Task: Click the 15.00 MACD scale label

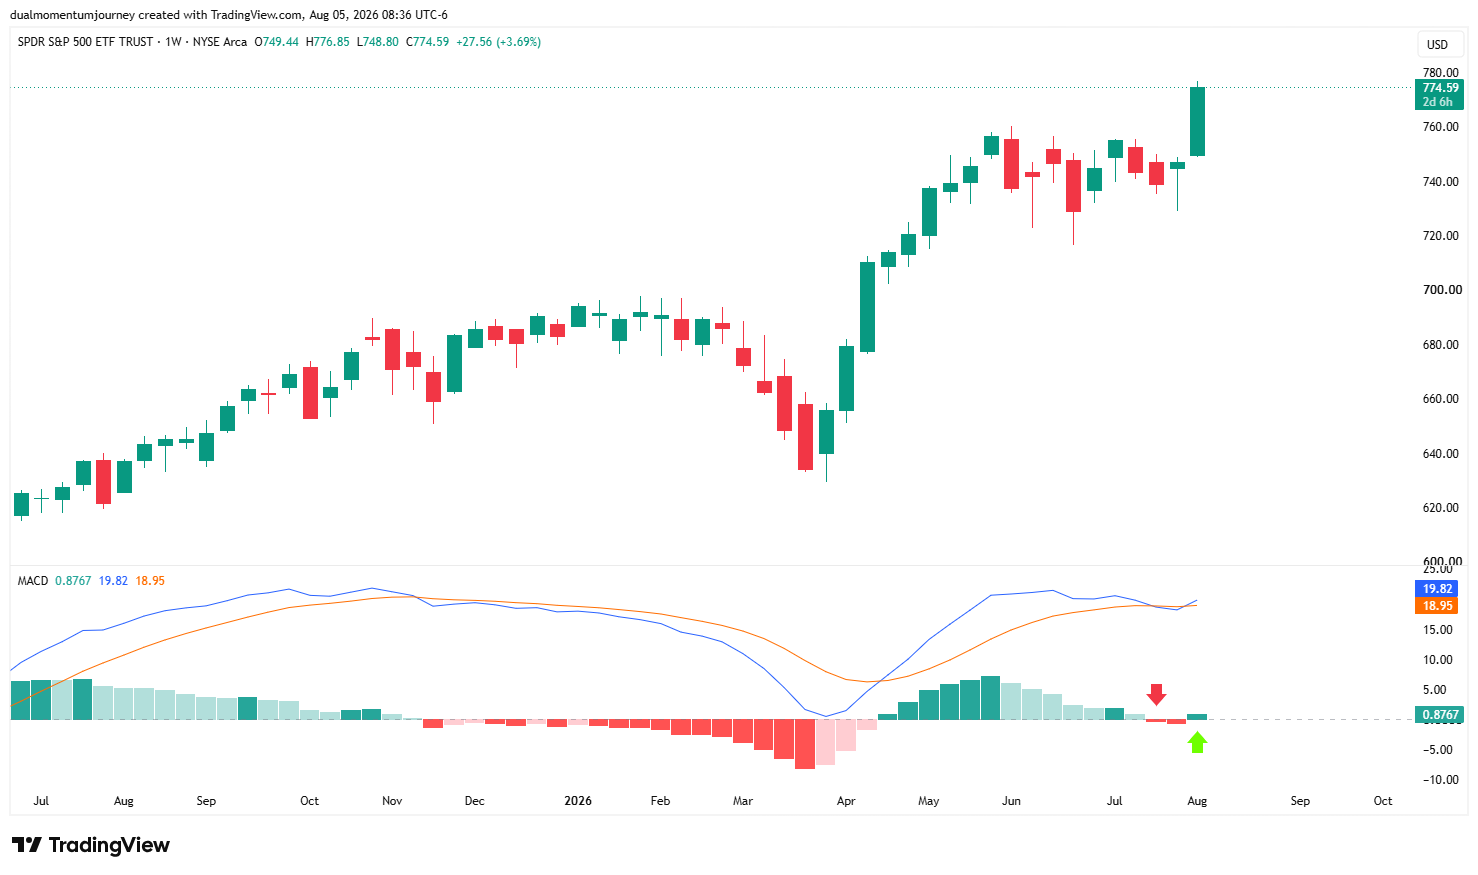Action: pyautogui.click(x=1438, y=630)
